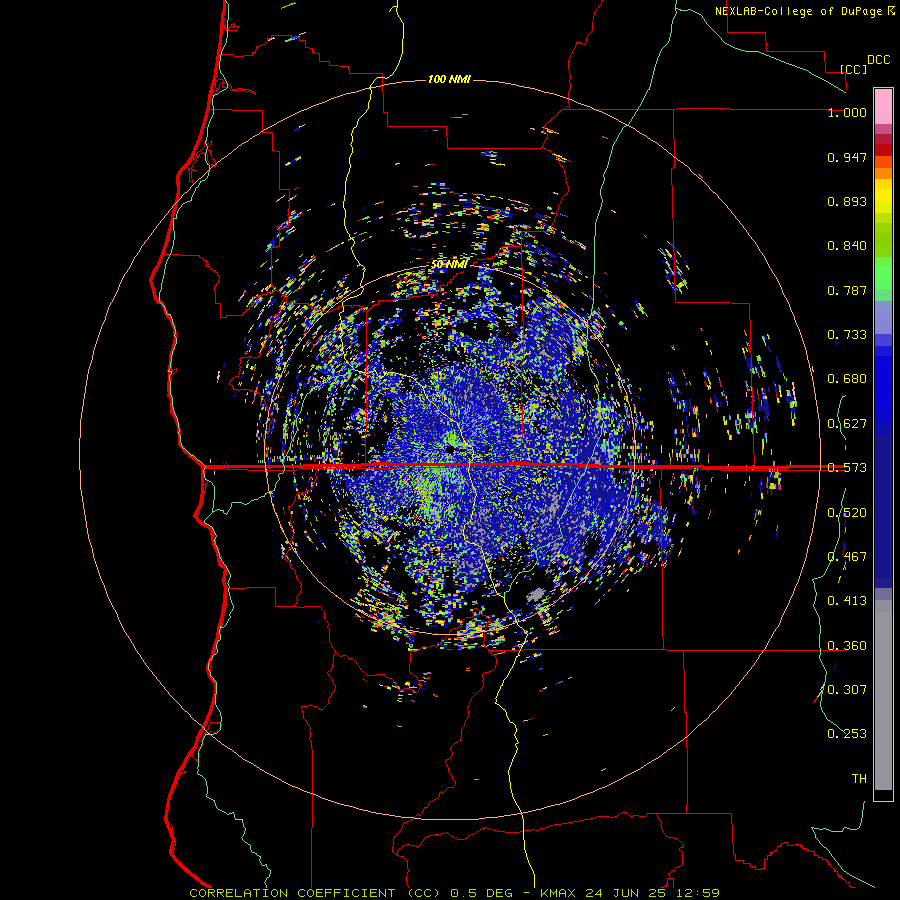Viewport: 900px width, 900px height.
Task: Click the radar site at map center
Action: 452,448
